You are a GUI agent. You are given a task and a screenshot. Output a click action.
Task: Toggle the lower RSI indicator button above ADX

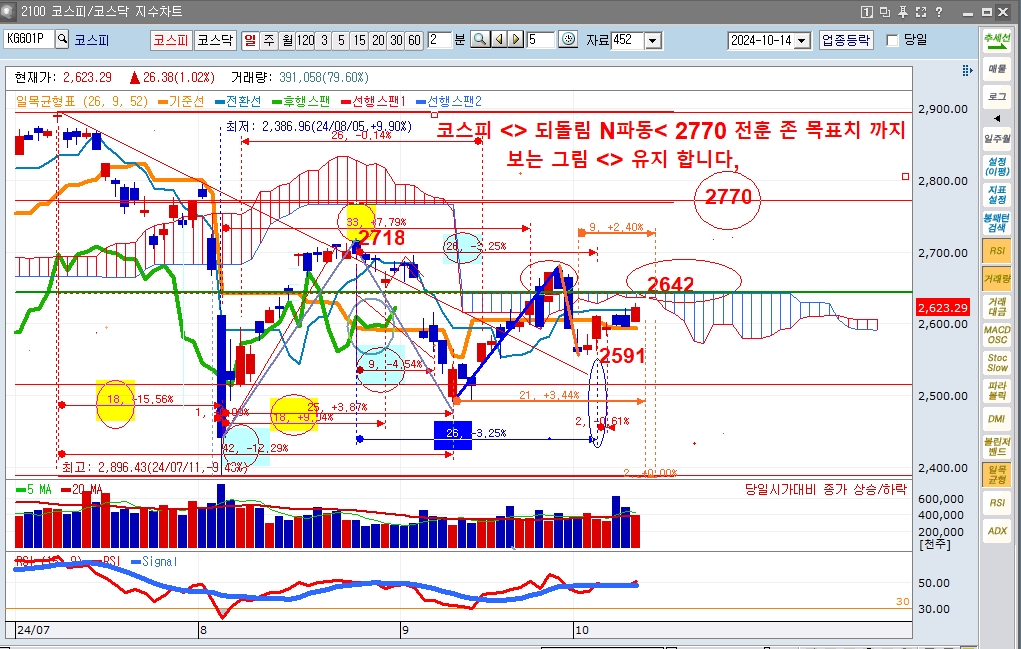point(997,503)
